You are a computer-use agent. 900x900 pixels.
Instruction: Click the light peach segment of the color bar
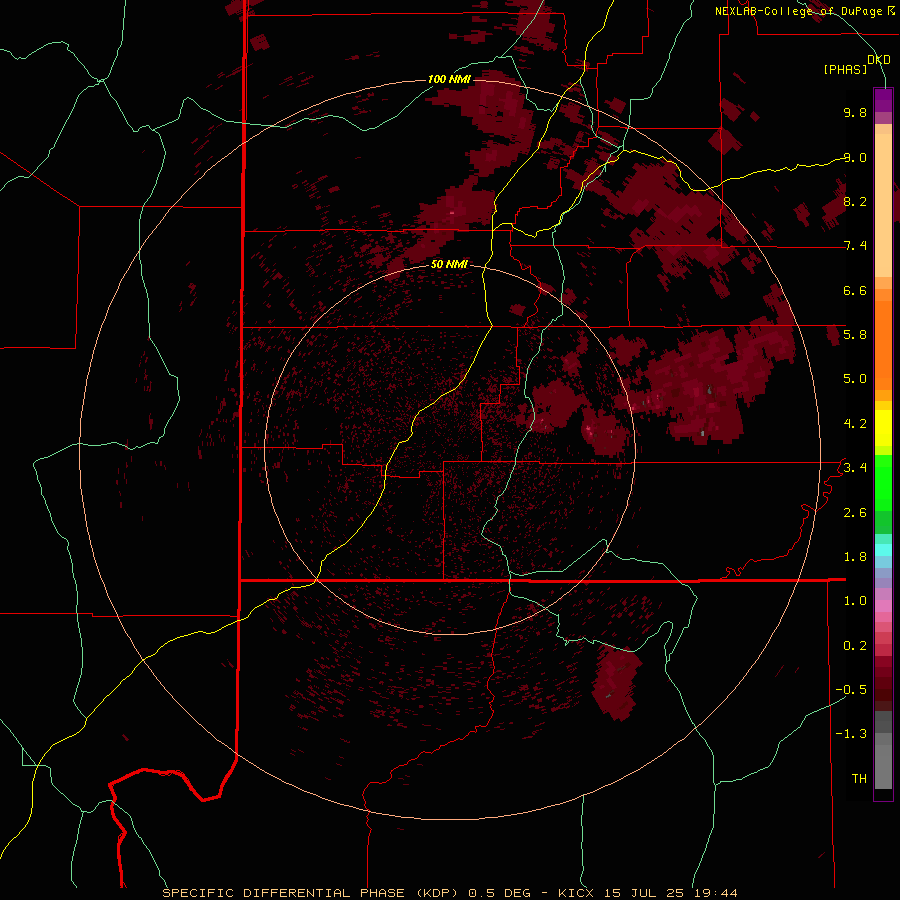click(x=883, y=205)
